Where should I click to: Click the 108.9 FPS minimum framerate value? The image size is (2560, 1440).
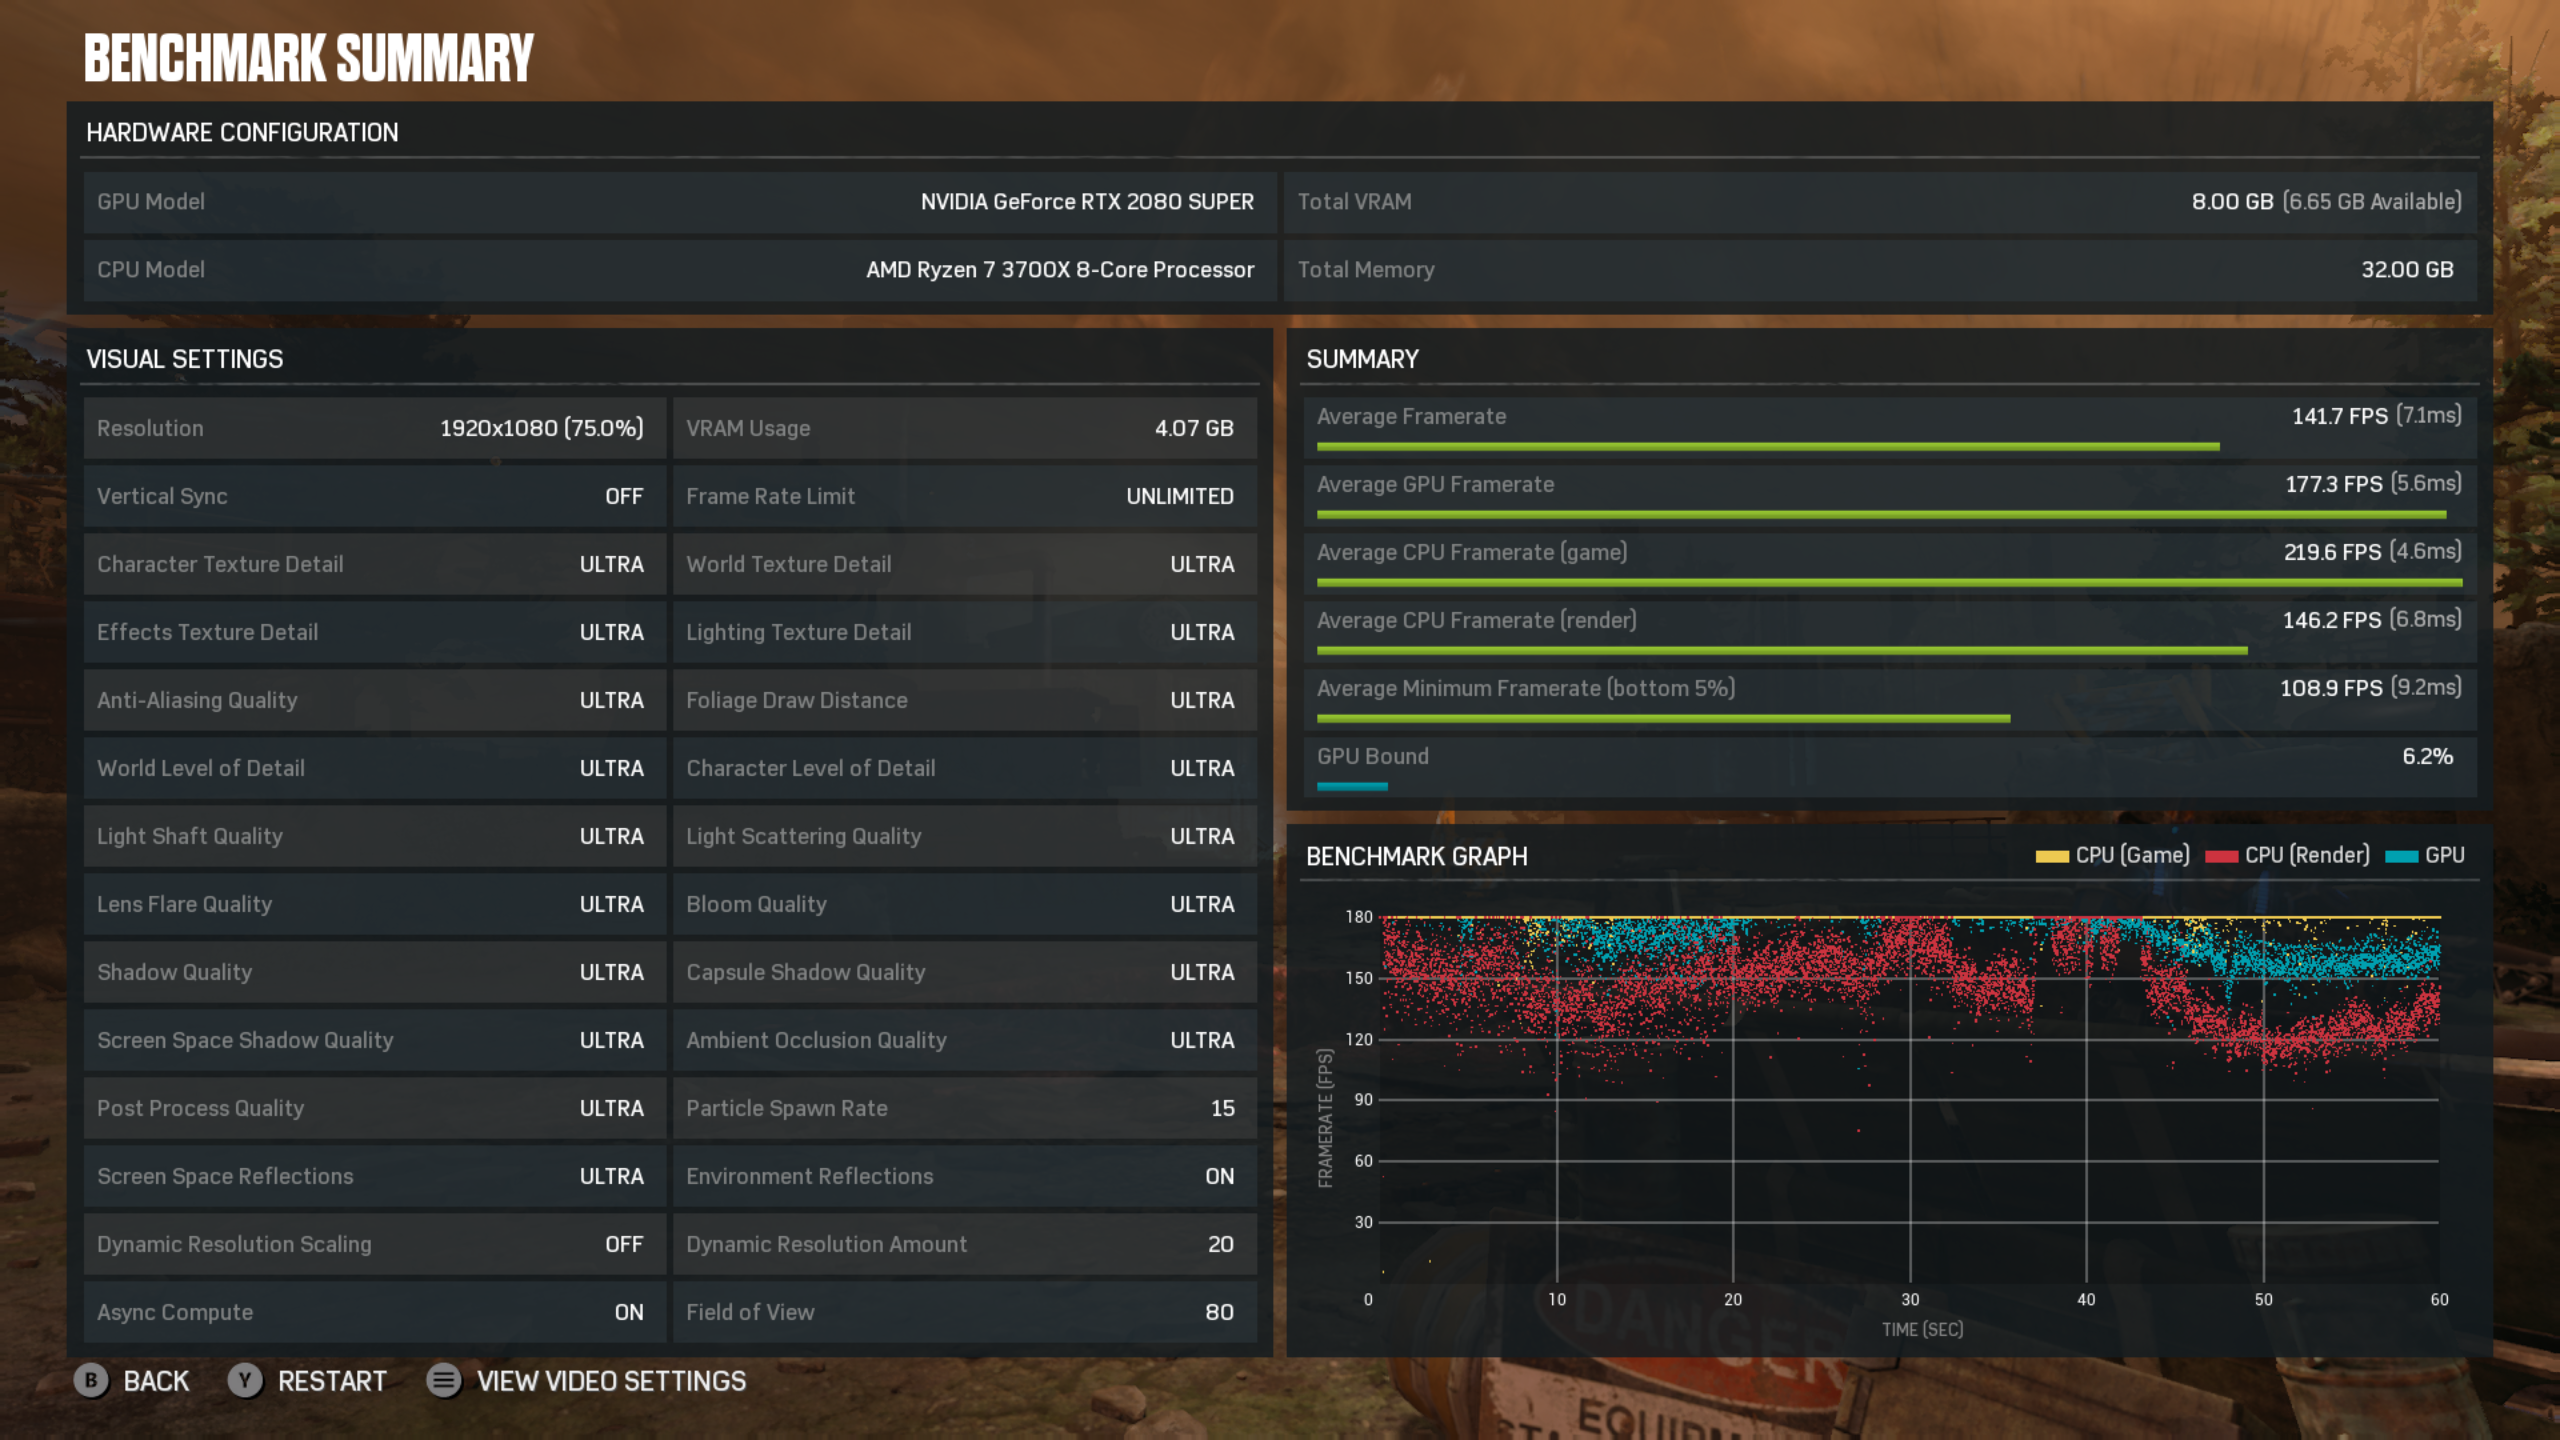(x=2331, y=688)
